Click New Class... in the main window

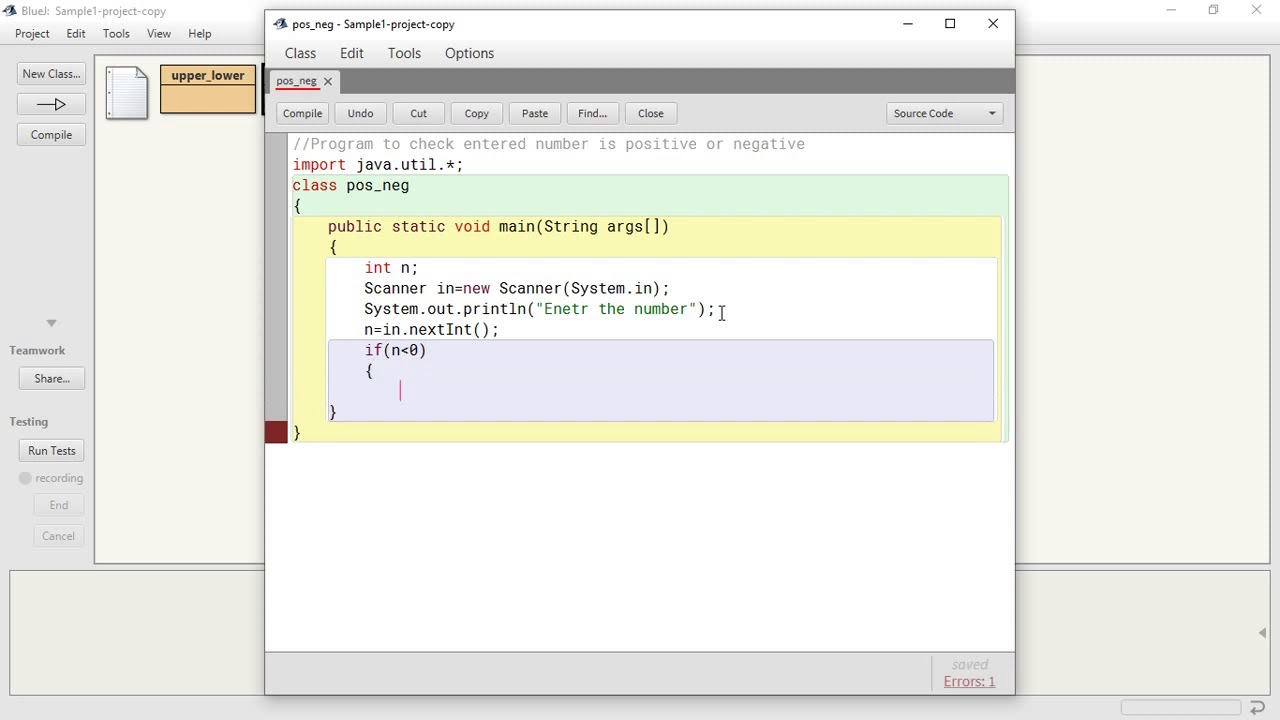tap(51, 74)
